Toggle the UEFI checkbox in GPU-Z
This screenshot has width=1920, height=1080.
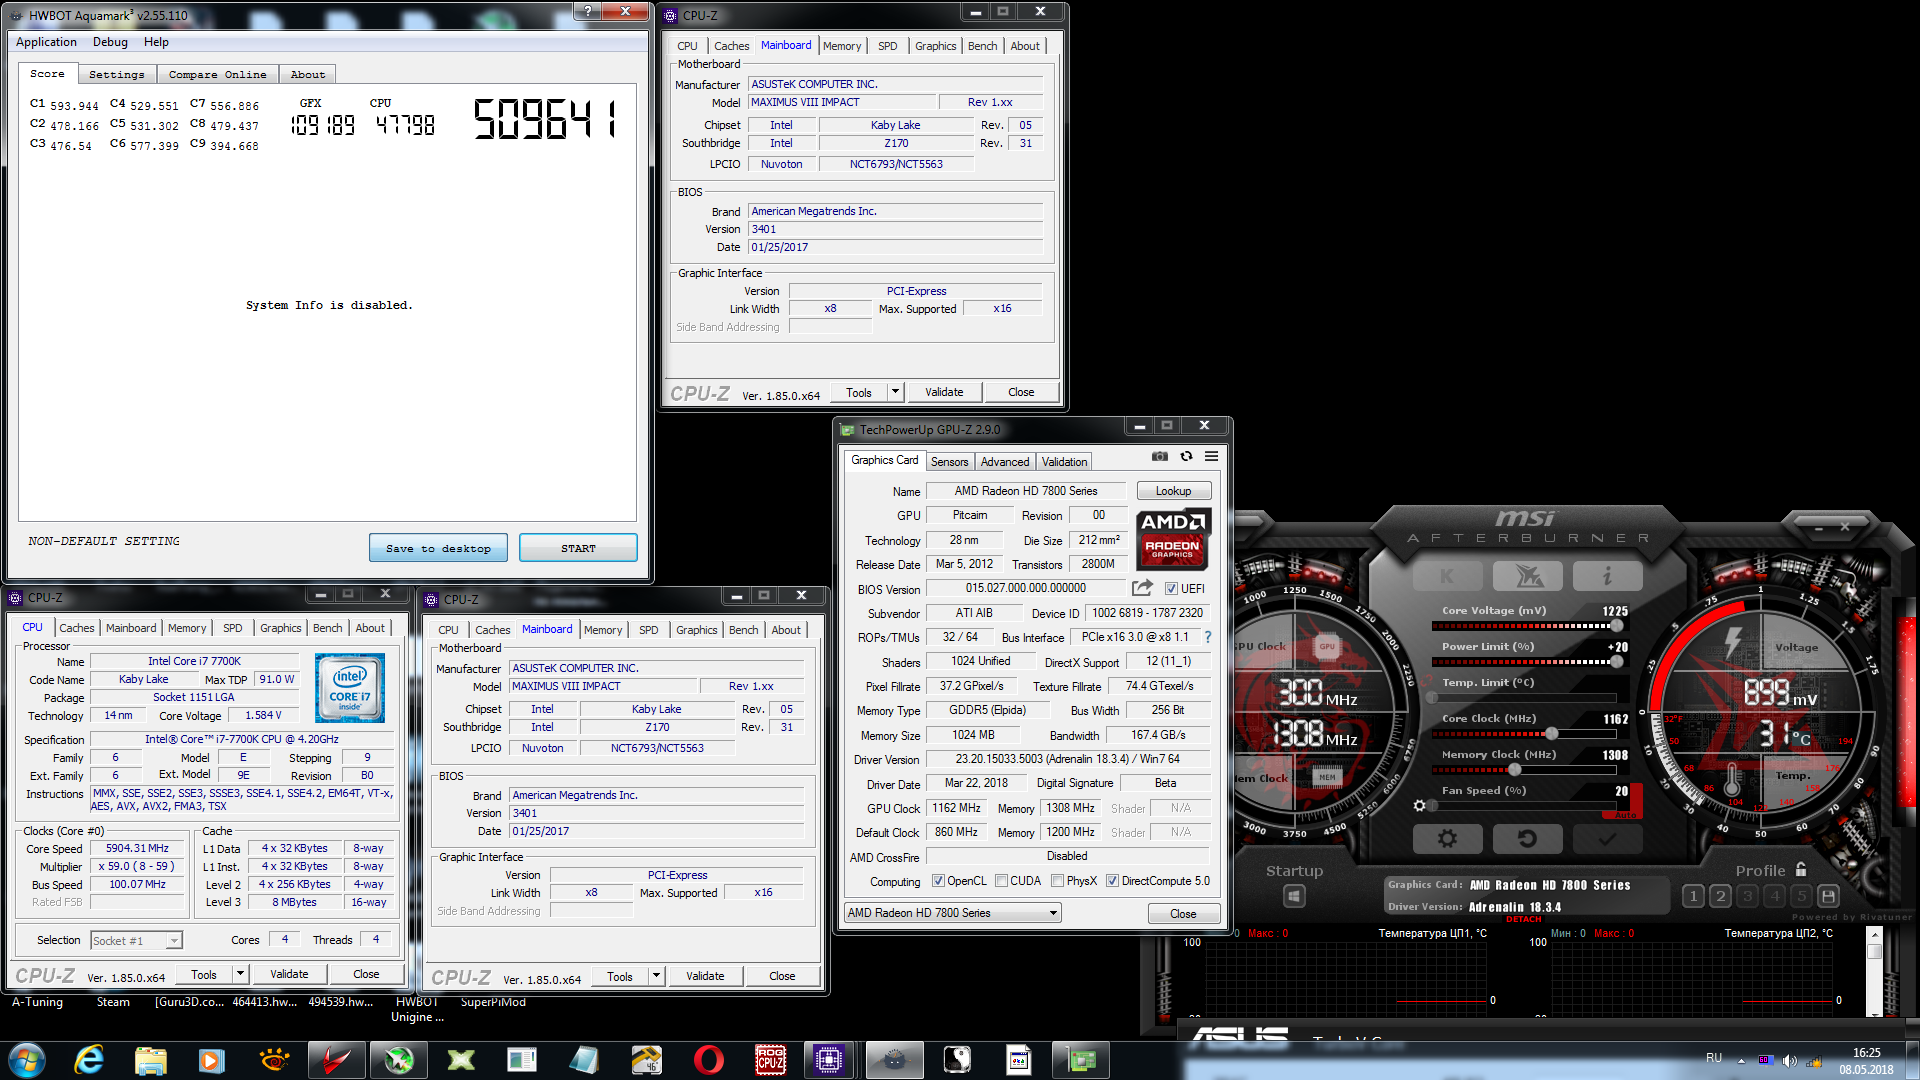click(1171, 589)
